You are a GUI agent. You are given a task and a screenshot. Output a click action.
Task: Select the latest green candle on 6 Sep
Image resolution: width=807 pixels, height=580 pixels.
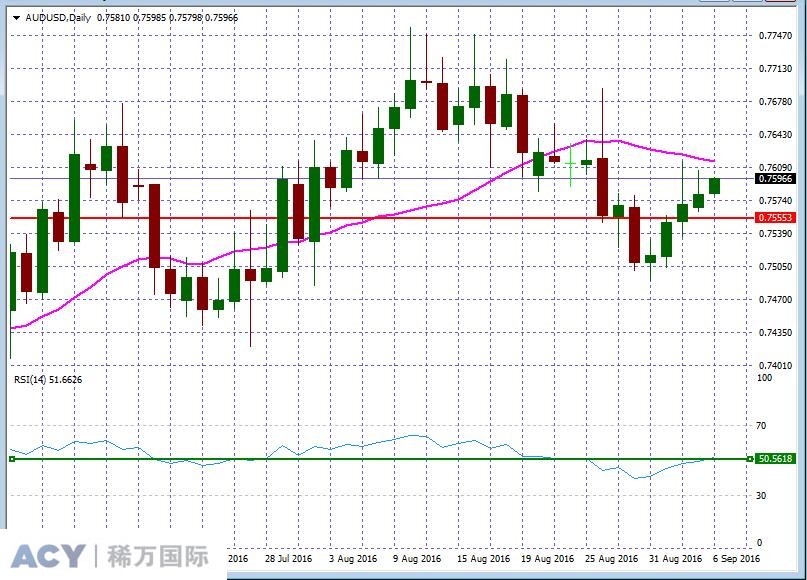point(714,186)
